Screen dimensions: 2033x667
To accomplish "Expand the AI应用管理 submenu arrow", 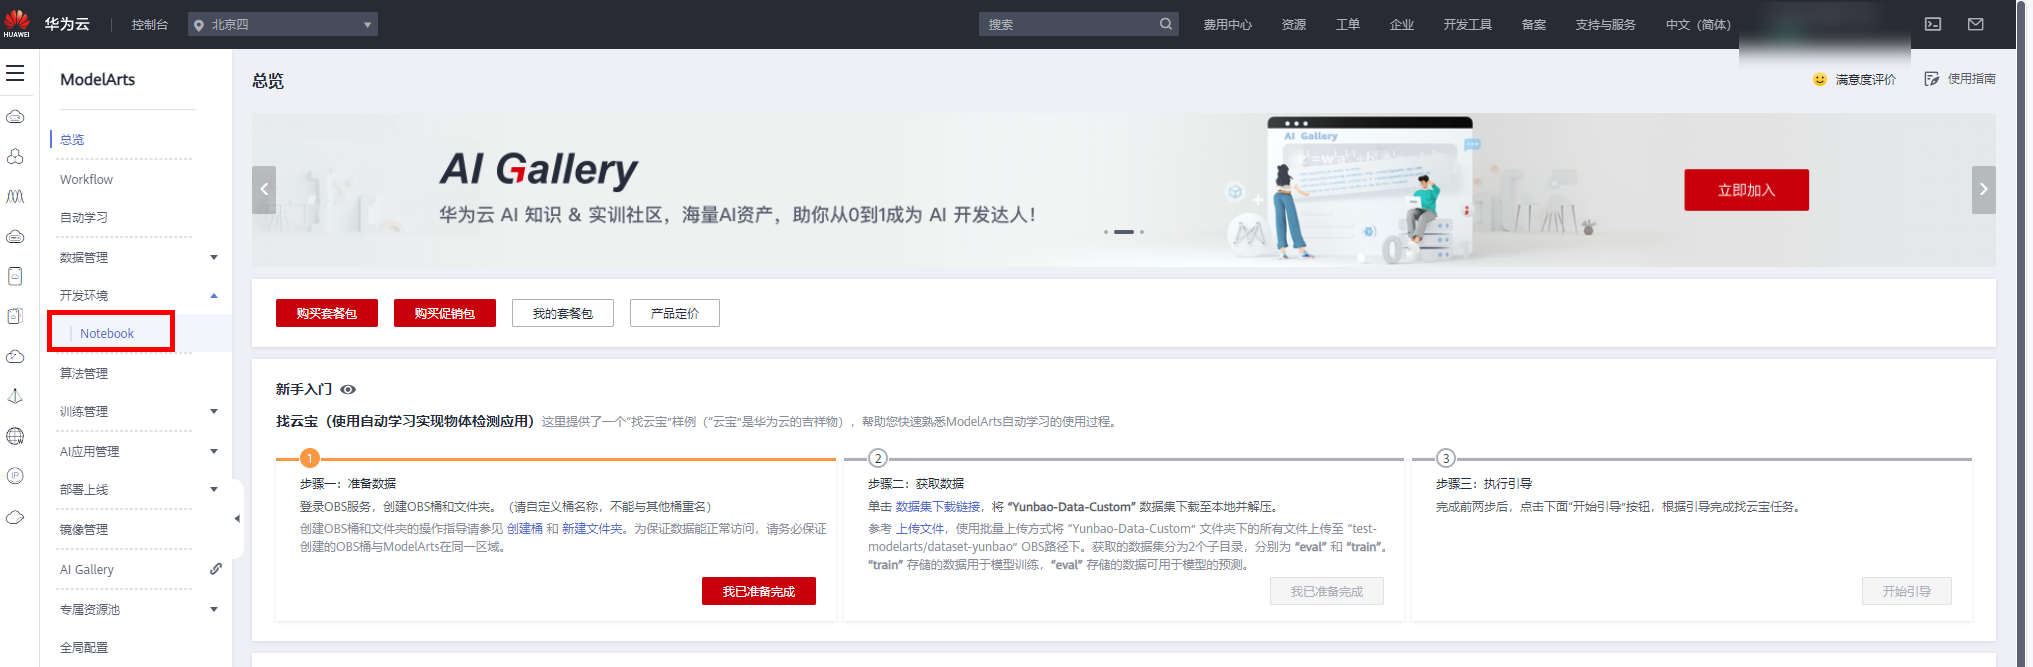I will coord(214,452).
